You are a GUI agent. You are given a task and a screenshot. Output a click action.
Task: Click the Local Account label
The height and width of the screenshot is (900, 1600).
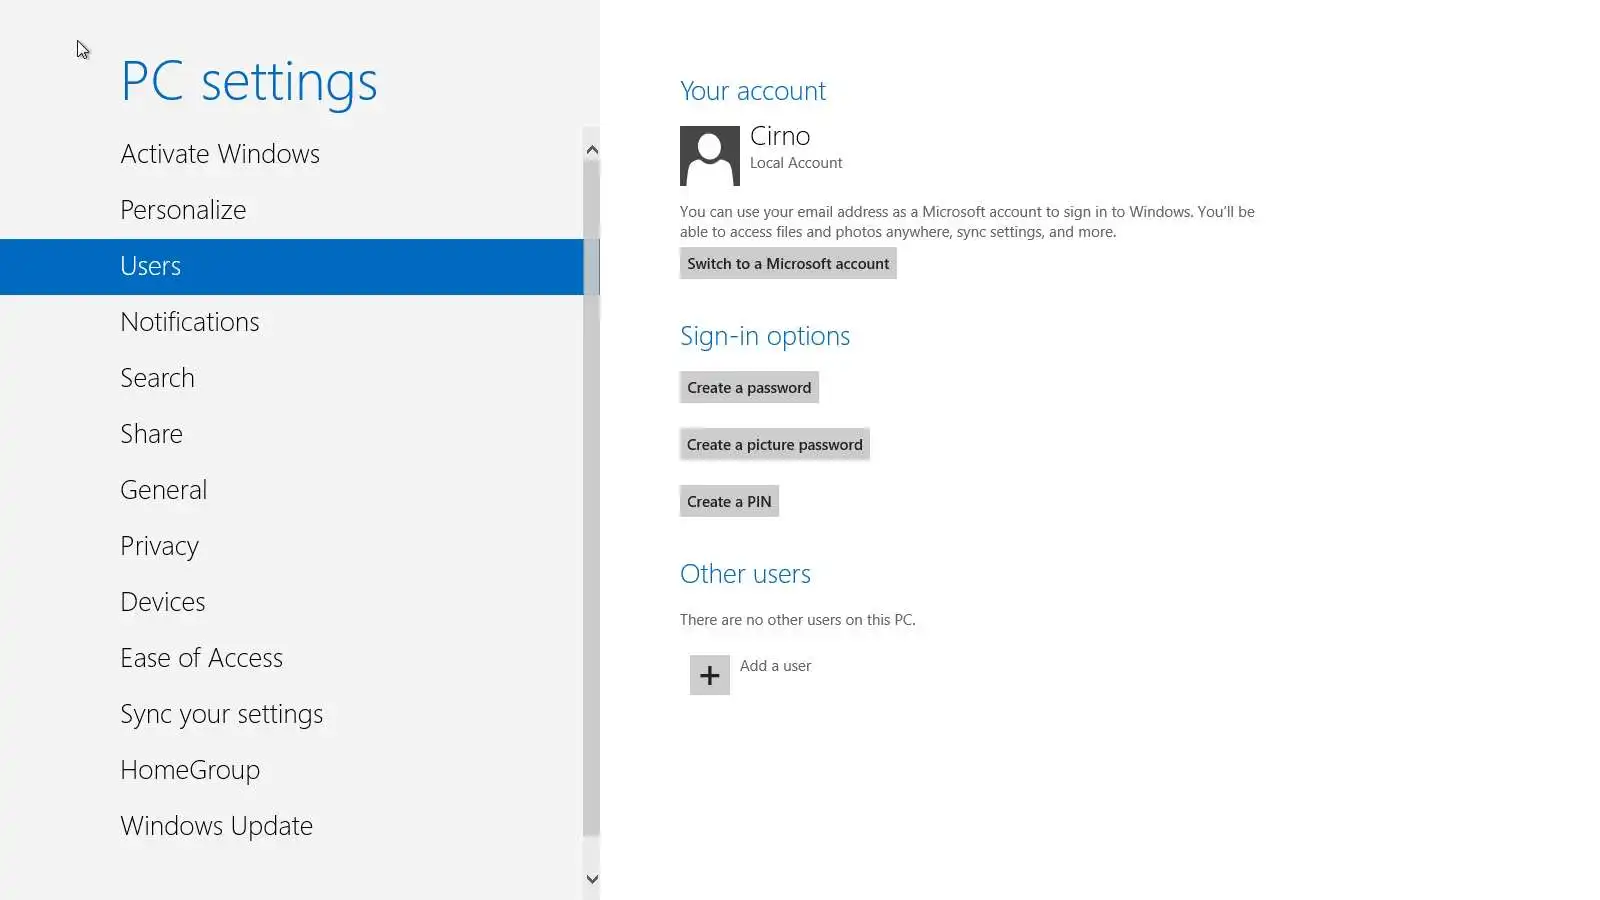[x=796, y=163]
